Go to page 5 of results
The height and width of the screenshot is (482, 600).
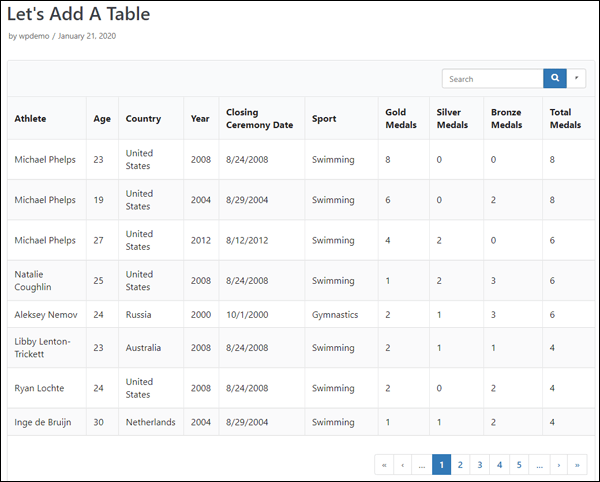coord(519,464)
